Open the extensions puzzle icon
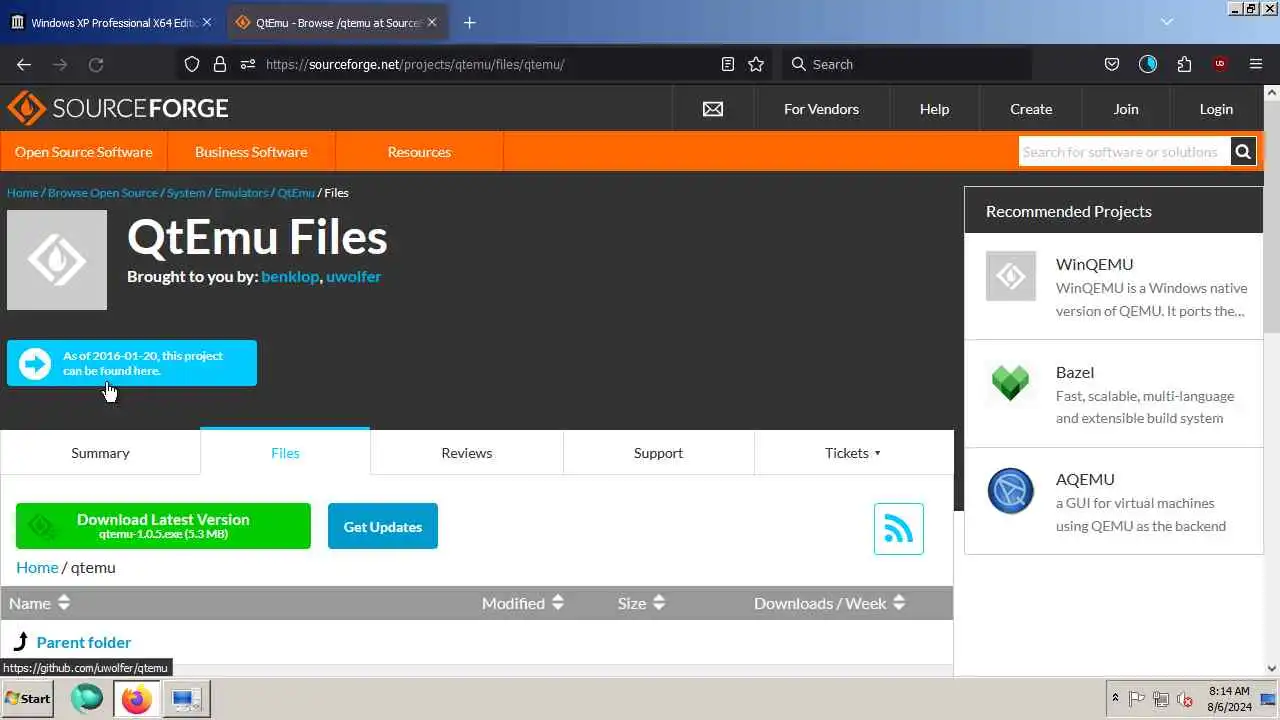Viewport: 1280px width, 720px height. [1184, 64]
